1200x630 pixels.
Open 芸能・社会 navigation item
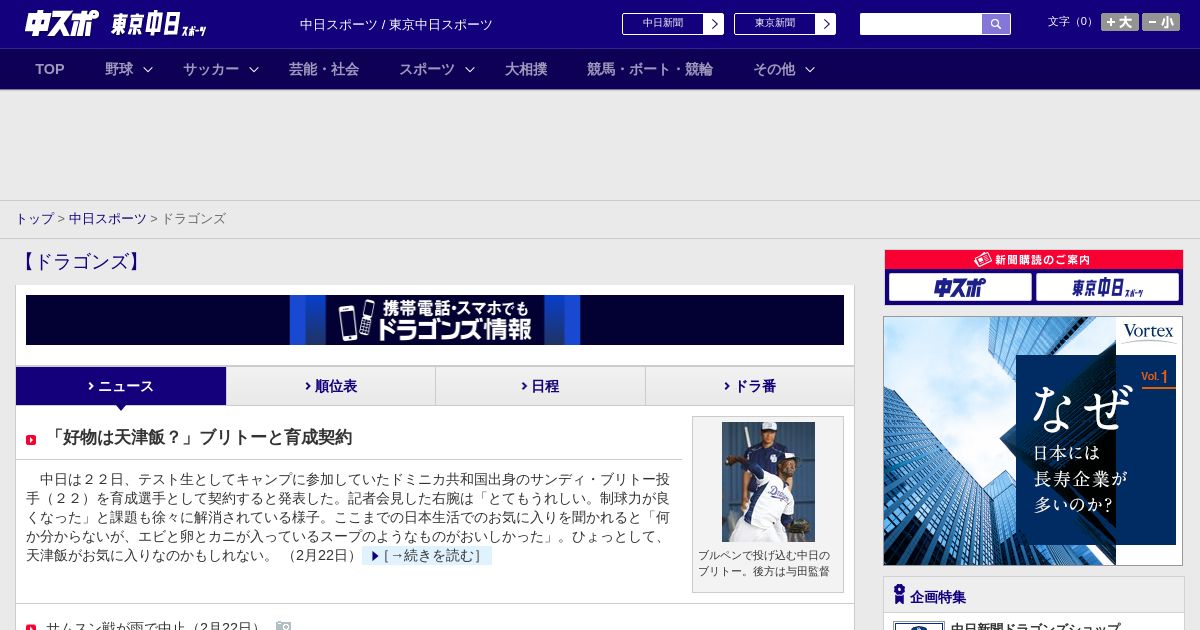[324, 69]
